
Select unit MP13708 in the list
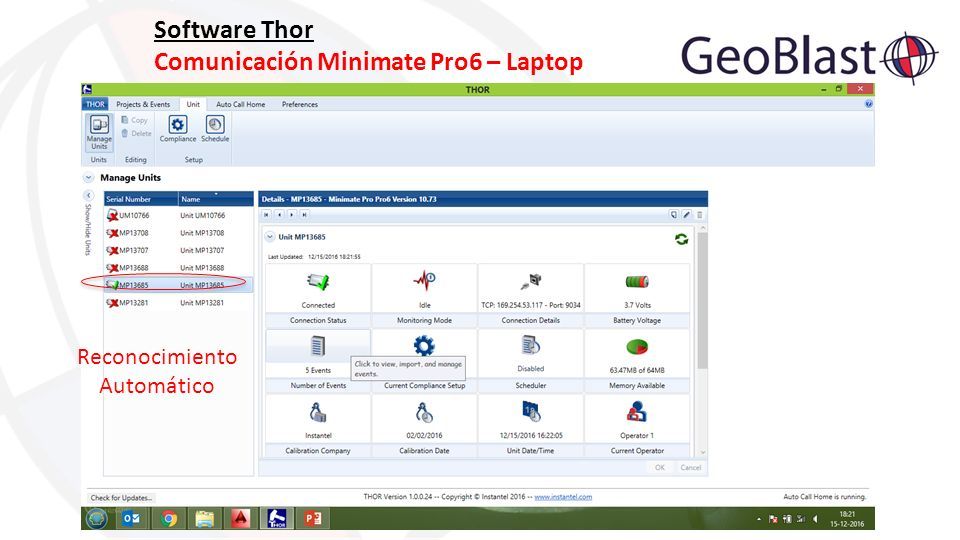coord(178,233)
